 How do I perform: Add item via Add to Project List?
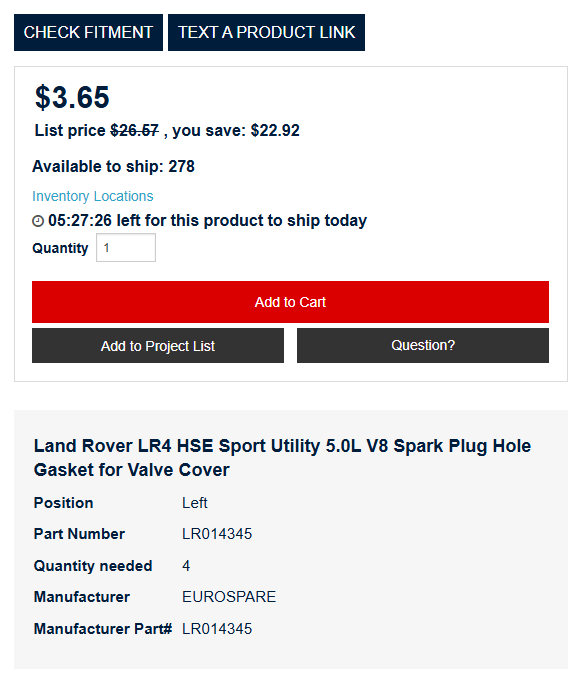tap(158, 345)
